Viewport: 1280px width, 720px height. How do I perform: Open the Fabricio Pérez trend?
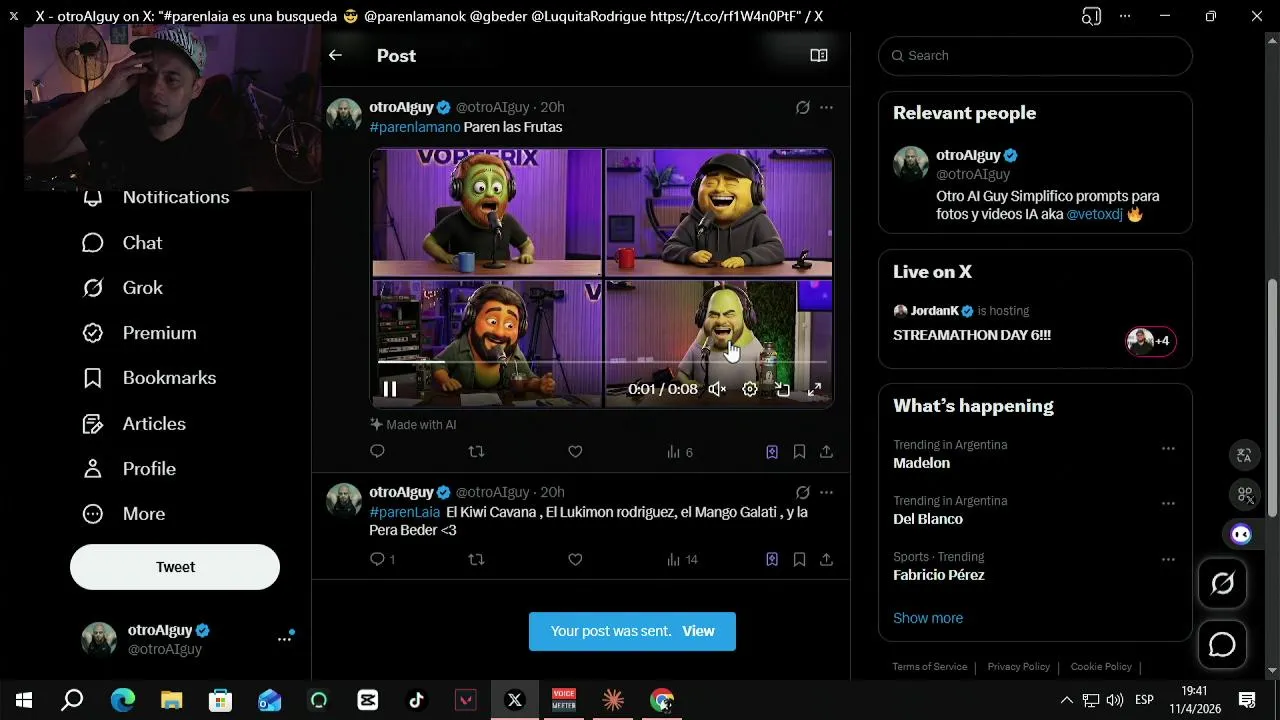pos(939,575)
